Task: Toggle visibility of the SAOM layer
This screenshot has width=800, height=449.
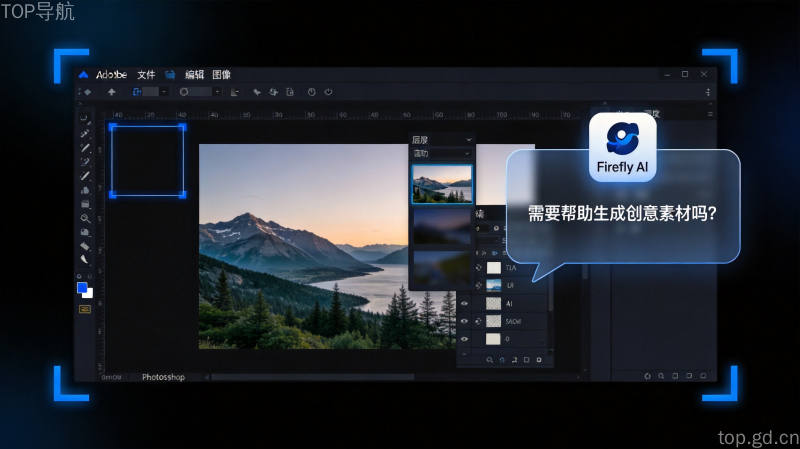Action: point(464,321)
